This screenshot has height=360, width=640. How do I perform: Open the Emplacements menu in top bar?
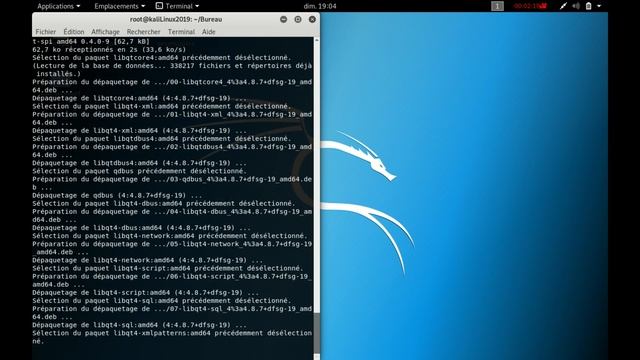coord(119,6)
